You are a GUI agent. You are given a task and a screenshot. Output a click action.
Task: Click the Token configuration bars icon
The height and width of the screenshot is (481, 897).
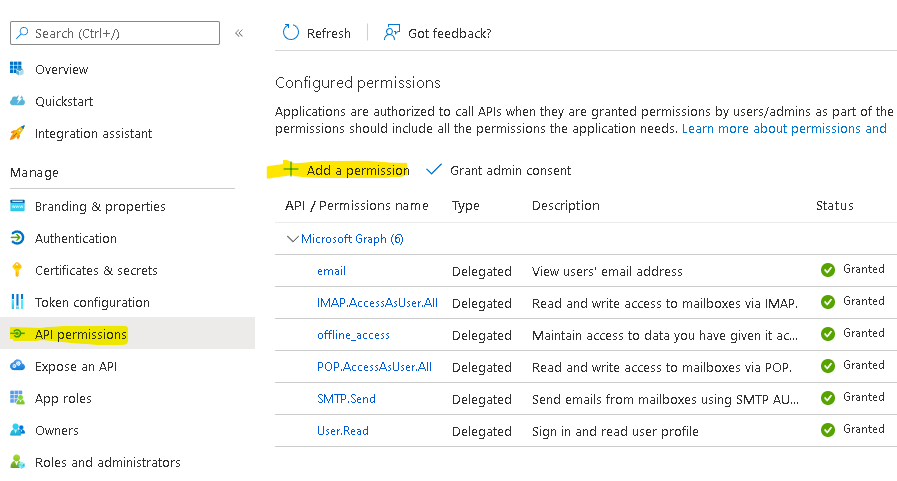coord(17,301)
